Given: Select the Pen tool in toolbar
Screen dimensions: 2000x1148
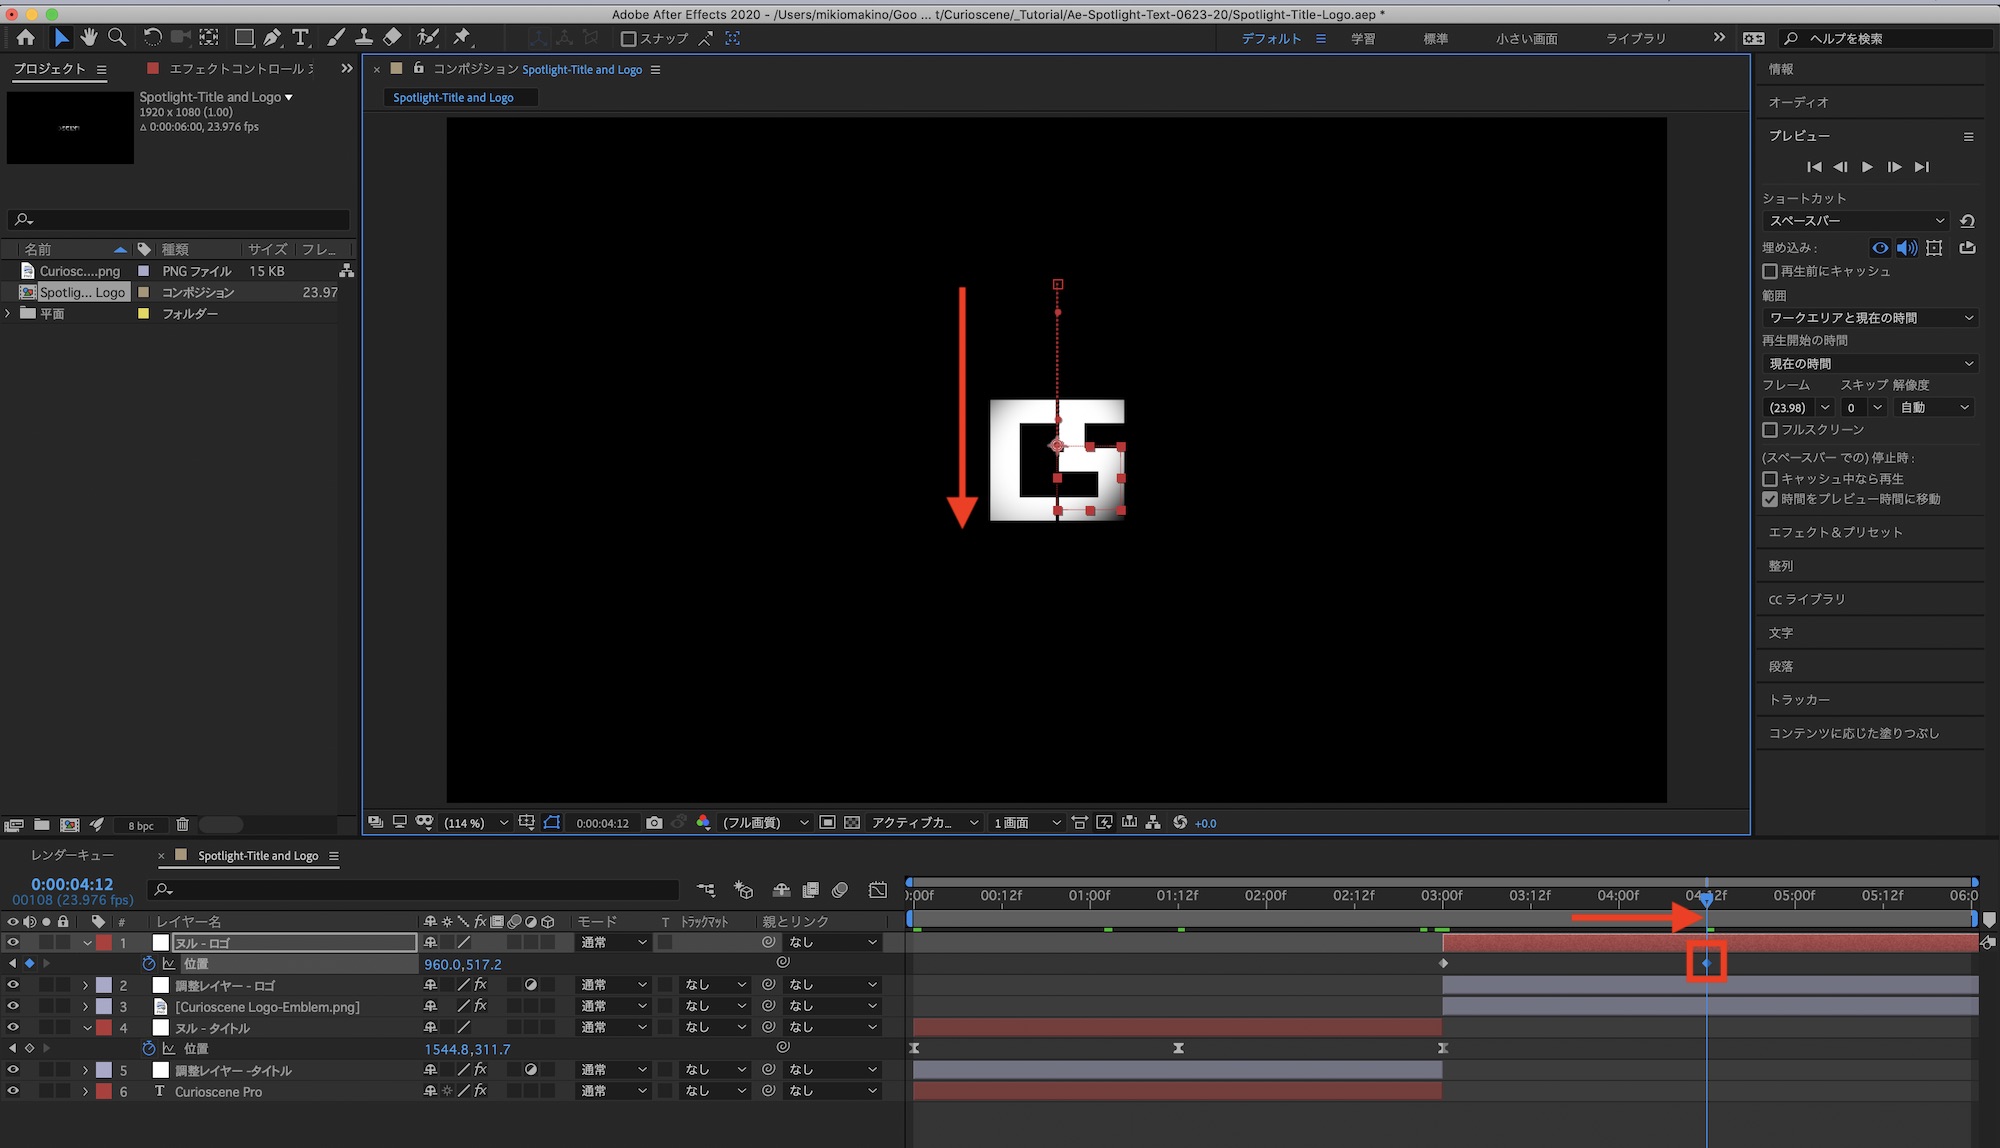Looking at the screenshot, I should click(272, 38).
